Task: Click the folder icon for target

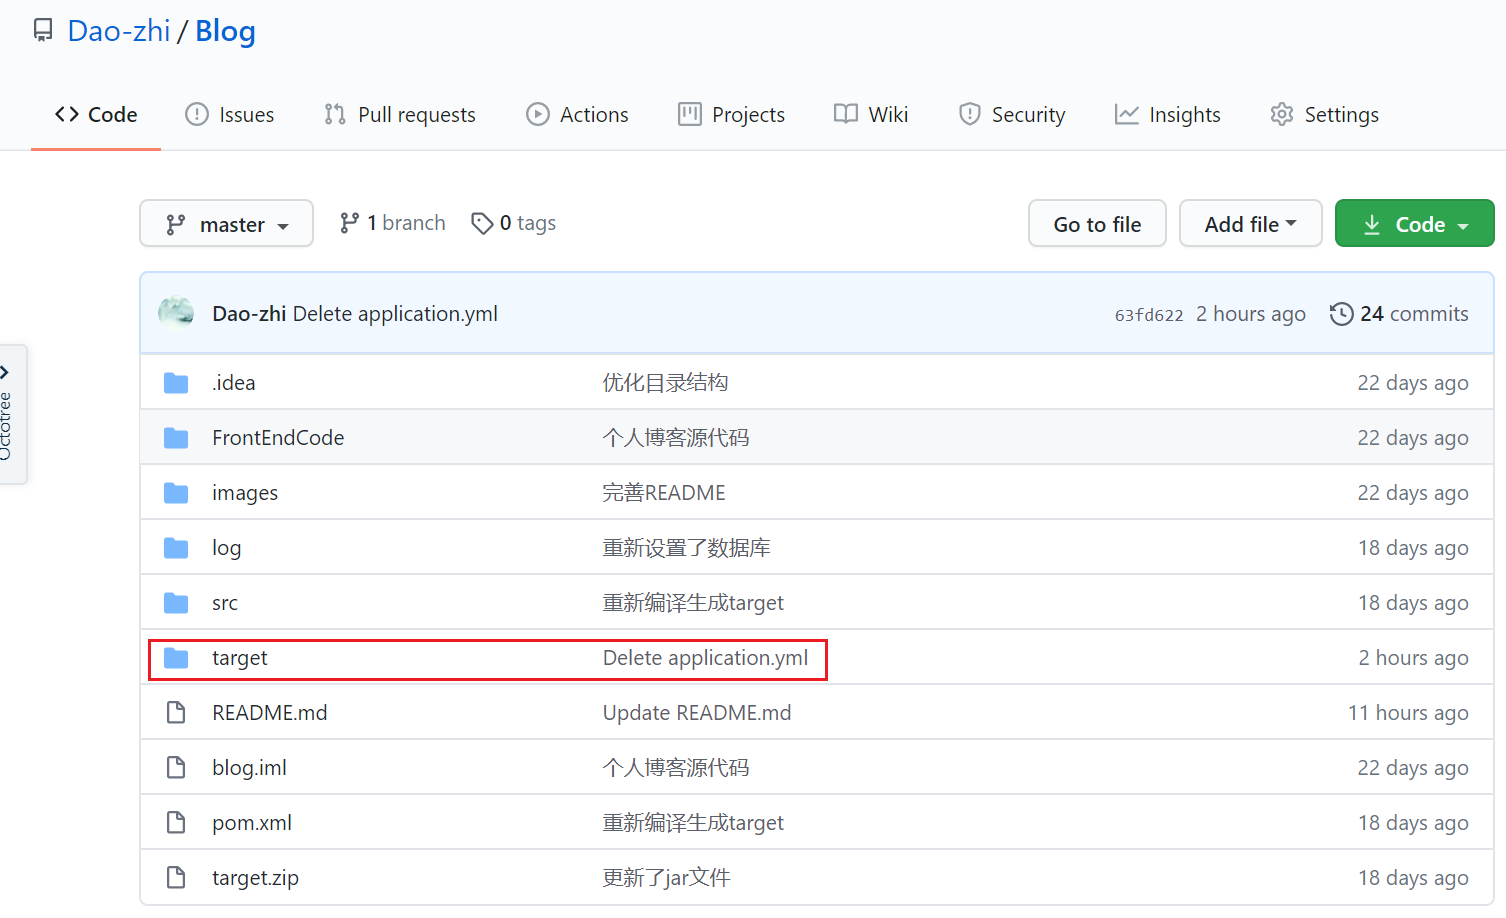Action: pyautogui.click(x=176, y=658)
